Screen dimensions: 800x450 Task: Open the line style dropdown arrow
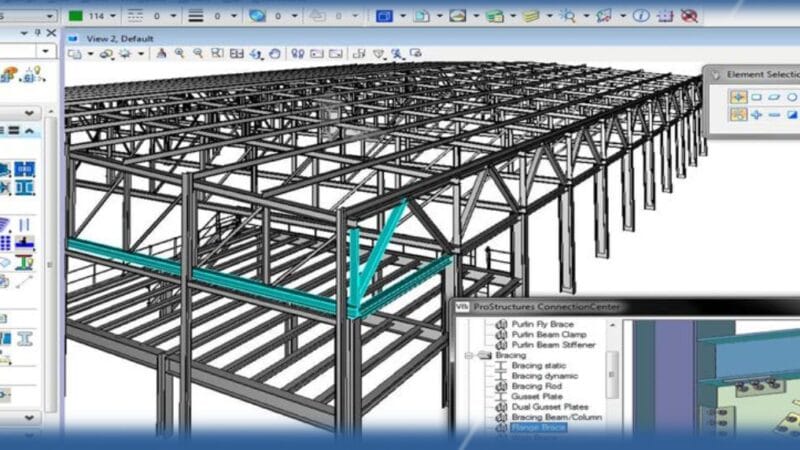tap(173, 16)
